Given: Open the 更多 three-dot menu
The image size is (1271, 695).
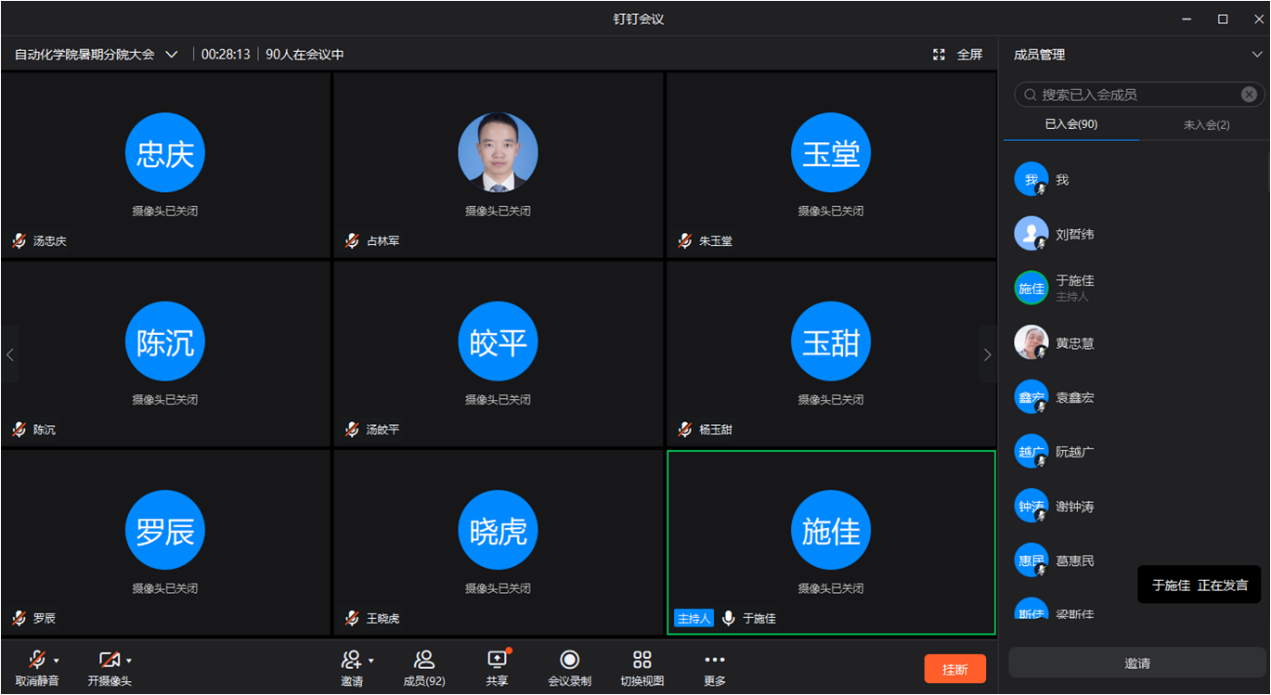Looking at the screenshot, I should click(x=714, y=661).
